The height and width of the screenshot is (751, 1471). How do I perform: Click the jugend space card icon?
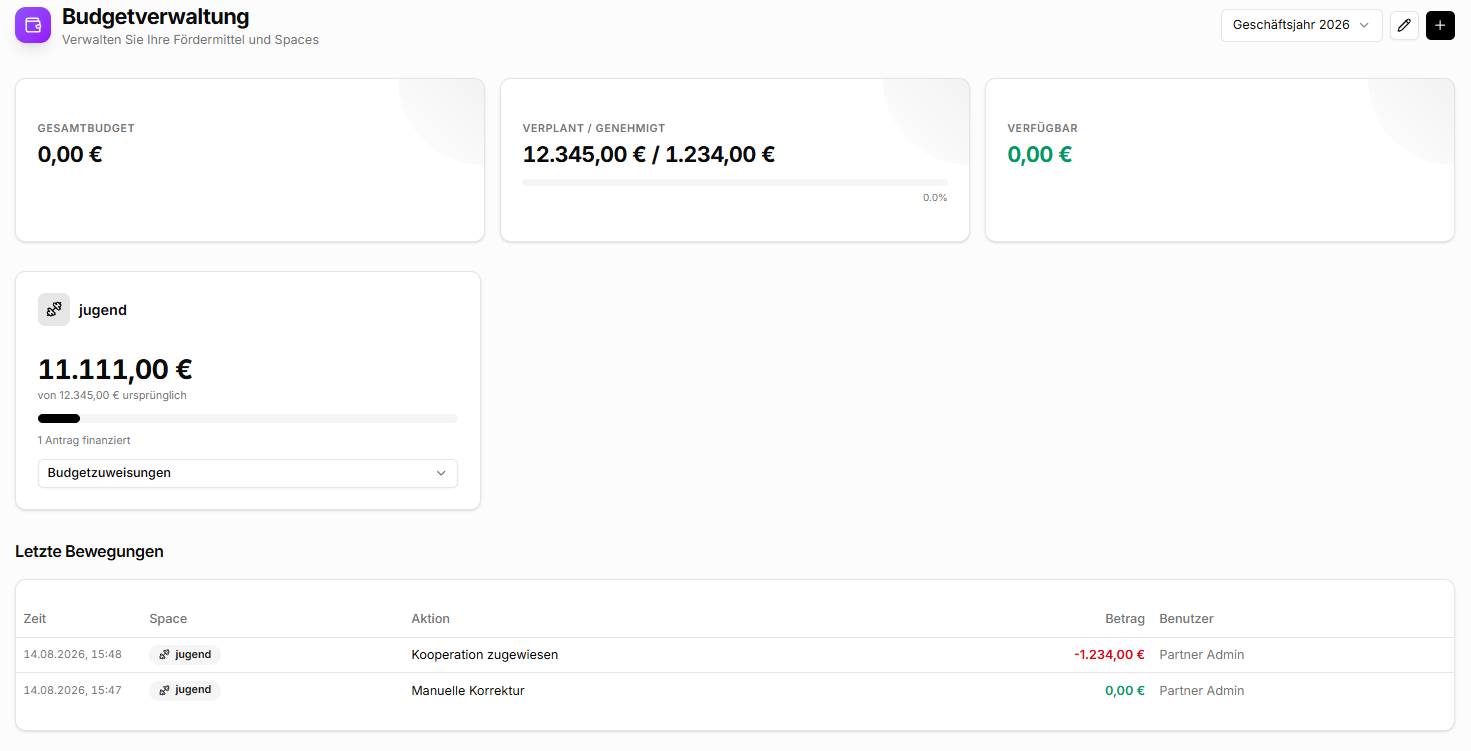[x=54, y=310]
